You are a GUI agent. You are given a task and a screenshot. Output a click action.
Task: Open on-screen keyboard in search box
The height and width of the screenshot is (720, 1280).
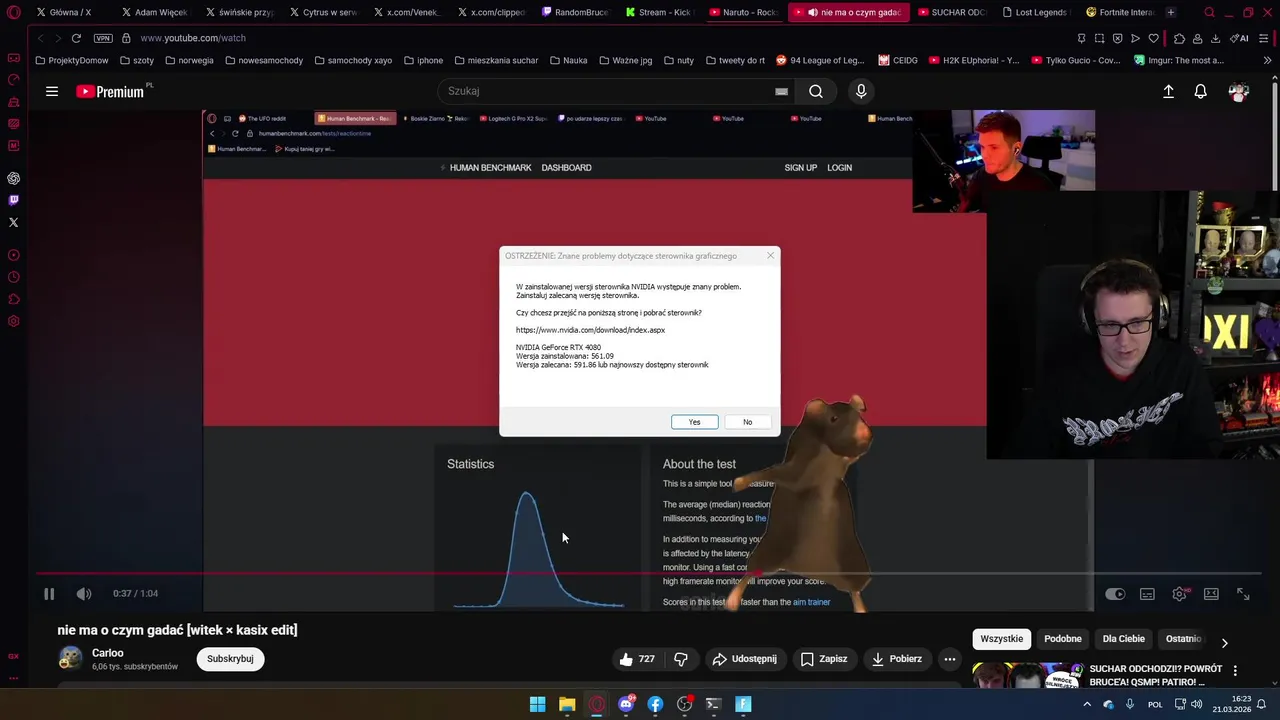coord(781,91)
